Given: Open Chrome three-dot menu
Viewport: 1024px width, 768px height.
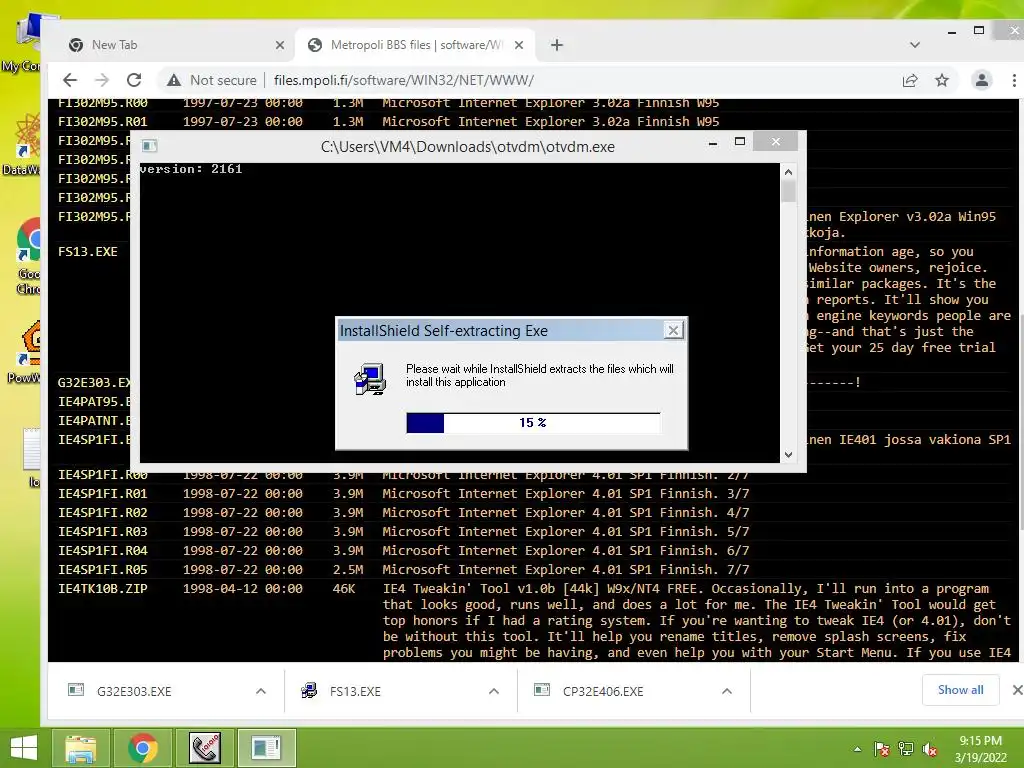Looking at the screenshot, I should [1014, 80].
